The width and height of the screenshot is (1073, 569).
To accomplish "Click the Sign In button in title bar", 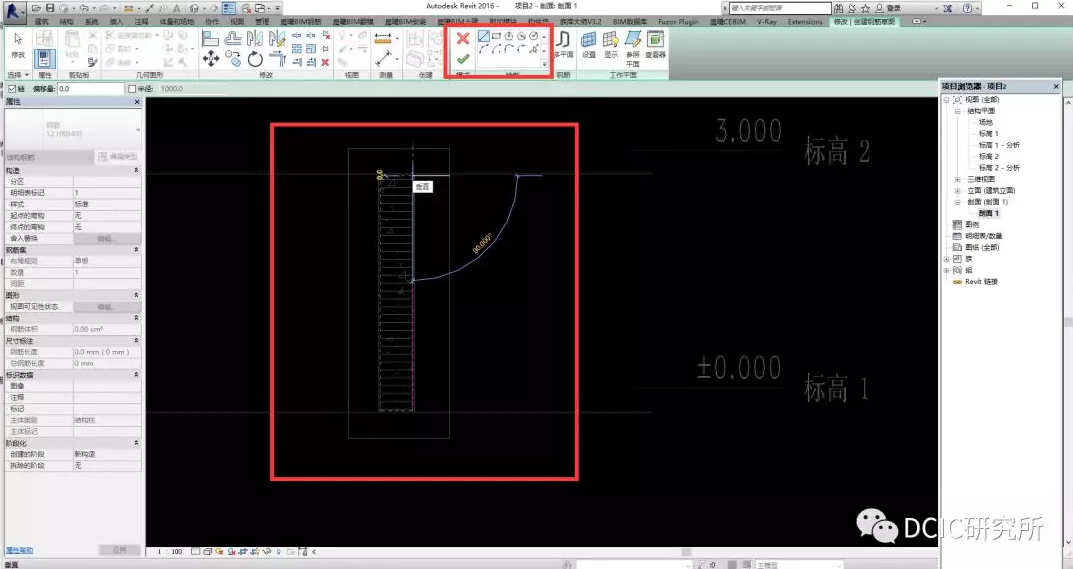I will click(888, 8).
